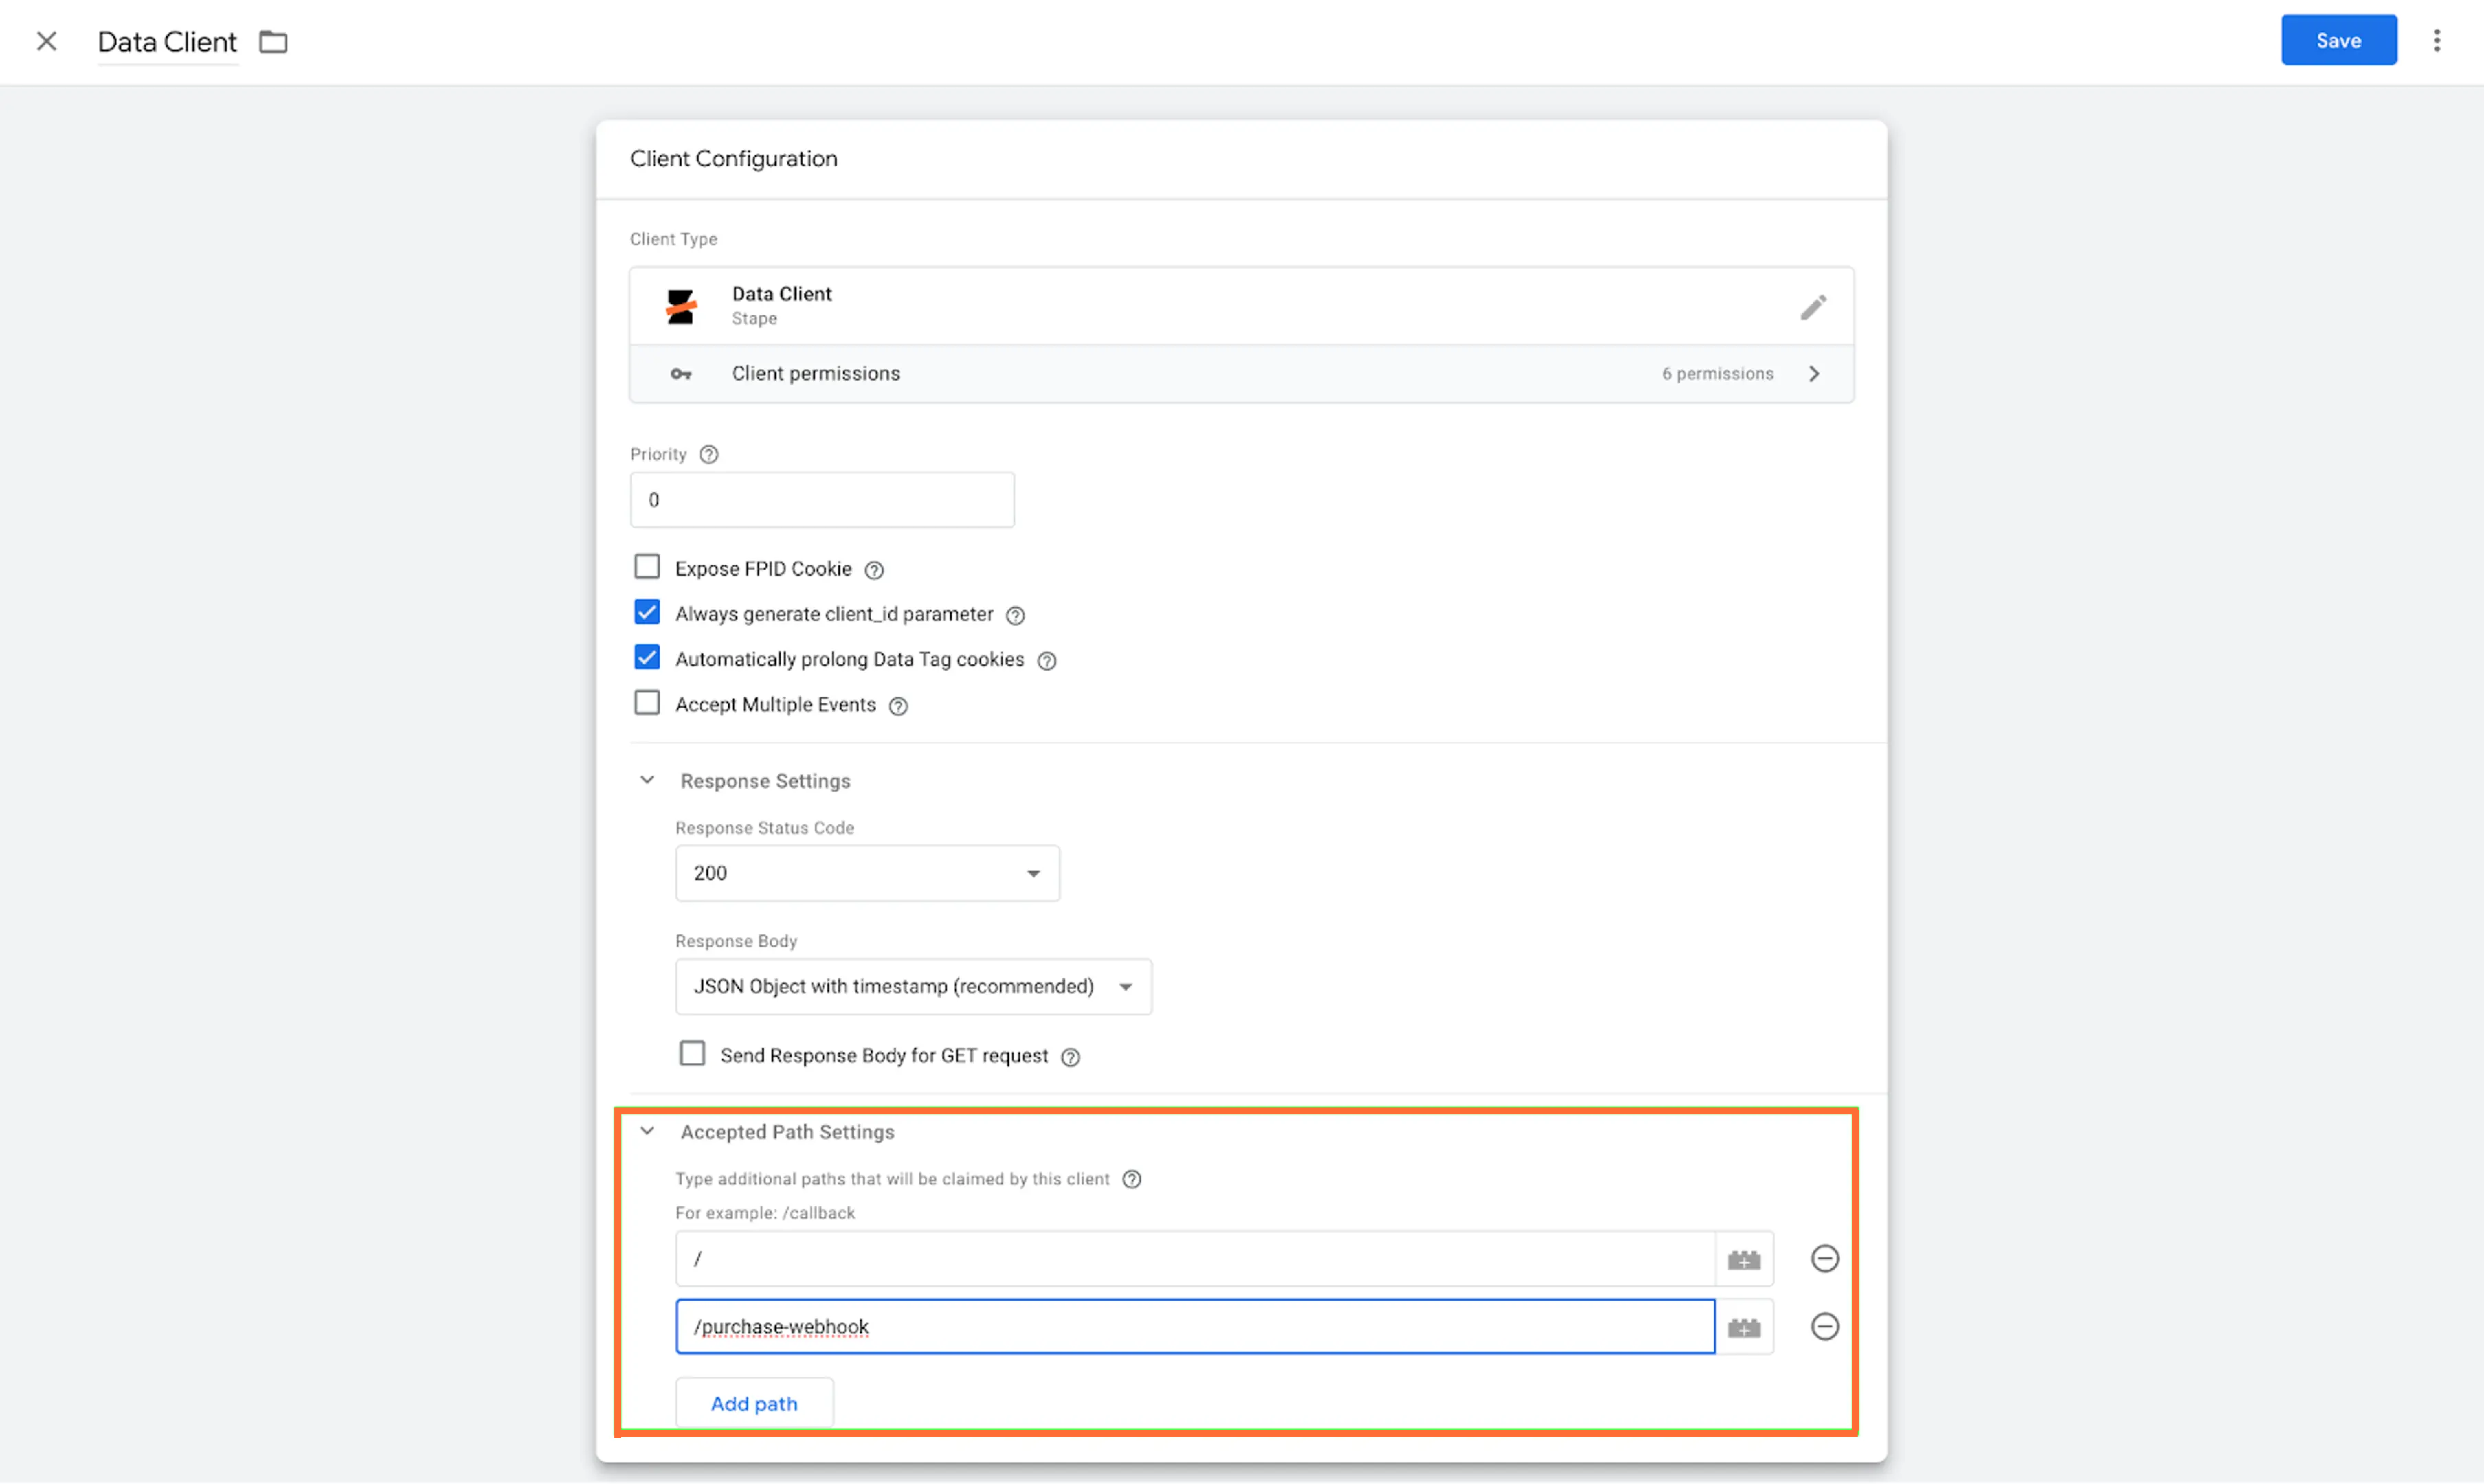Click the '/' path input field

[x=1195, y=1259]
